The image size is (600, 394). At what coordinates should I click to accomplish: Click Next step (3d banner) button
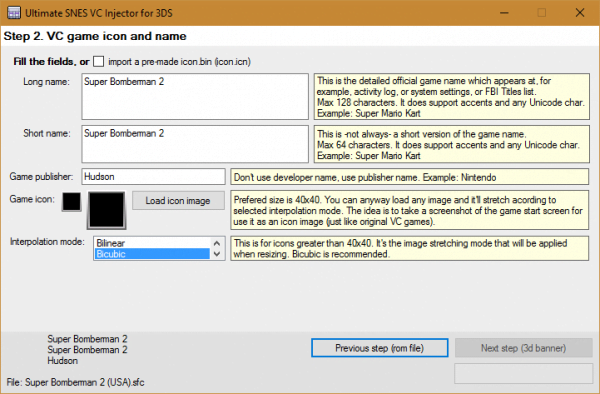tap(523, 348)
